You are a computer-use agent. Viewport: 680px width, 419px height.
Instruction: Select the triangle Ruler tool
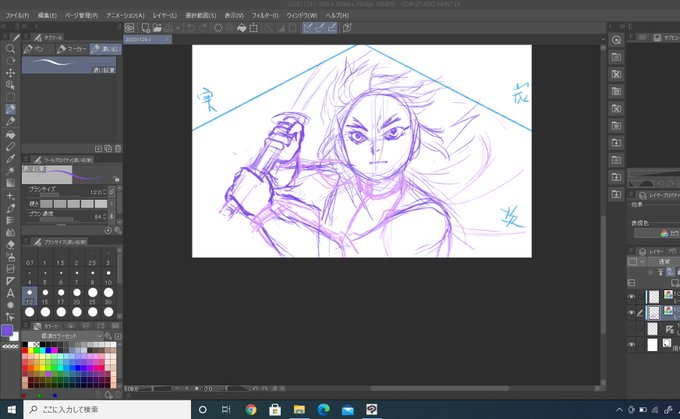click(x=10, y=281)
